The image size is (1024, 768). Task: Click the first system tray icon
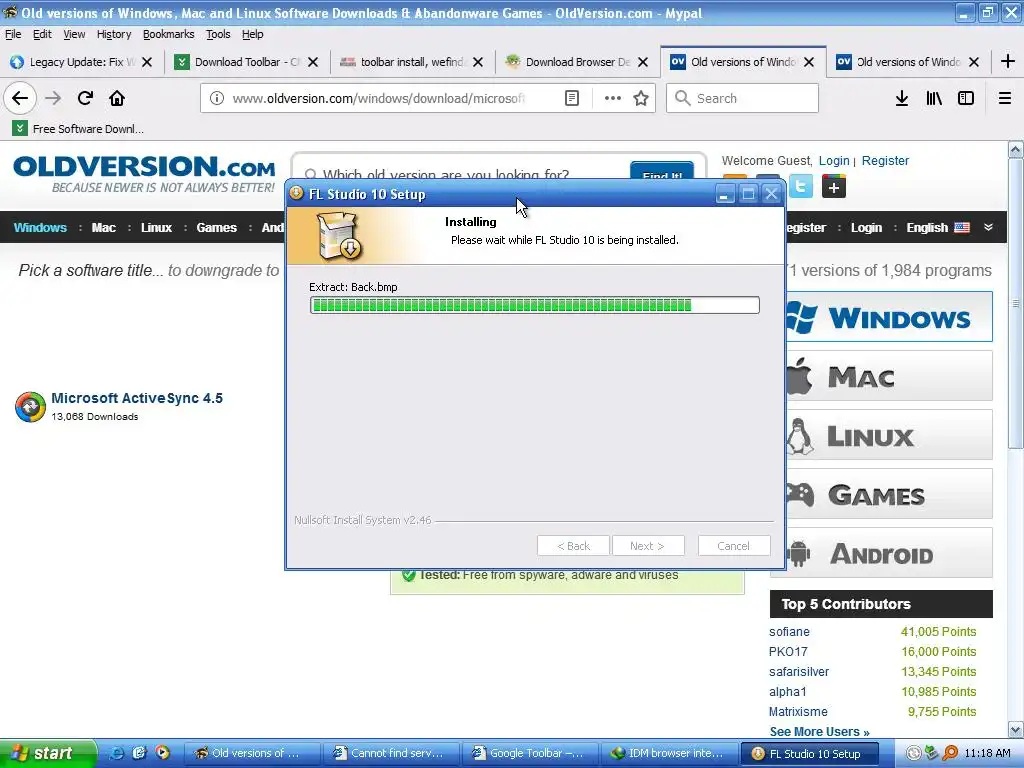(914, 753)
